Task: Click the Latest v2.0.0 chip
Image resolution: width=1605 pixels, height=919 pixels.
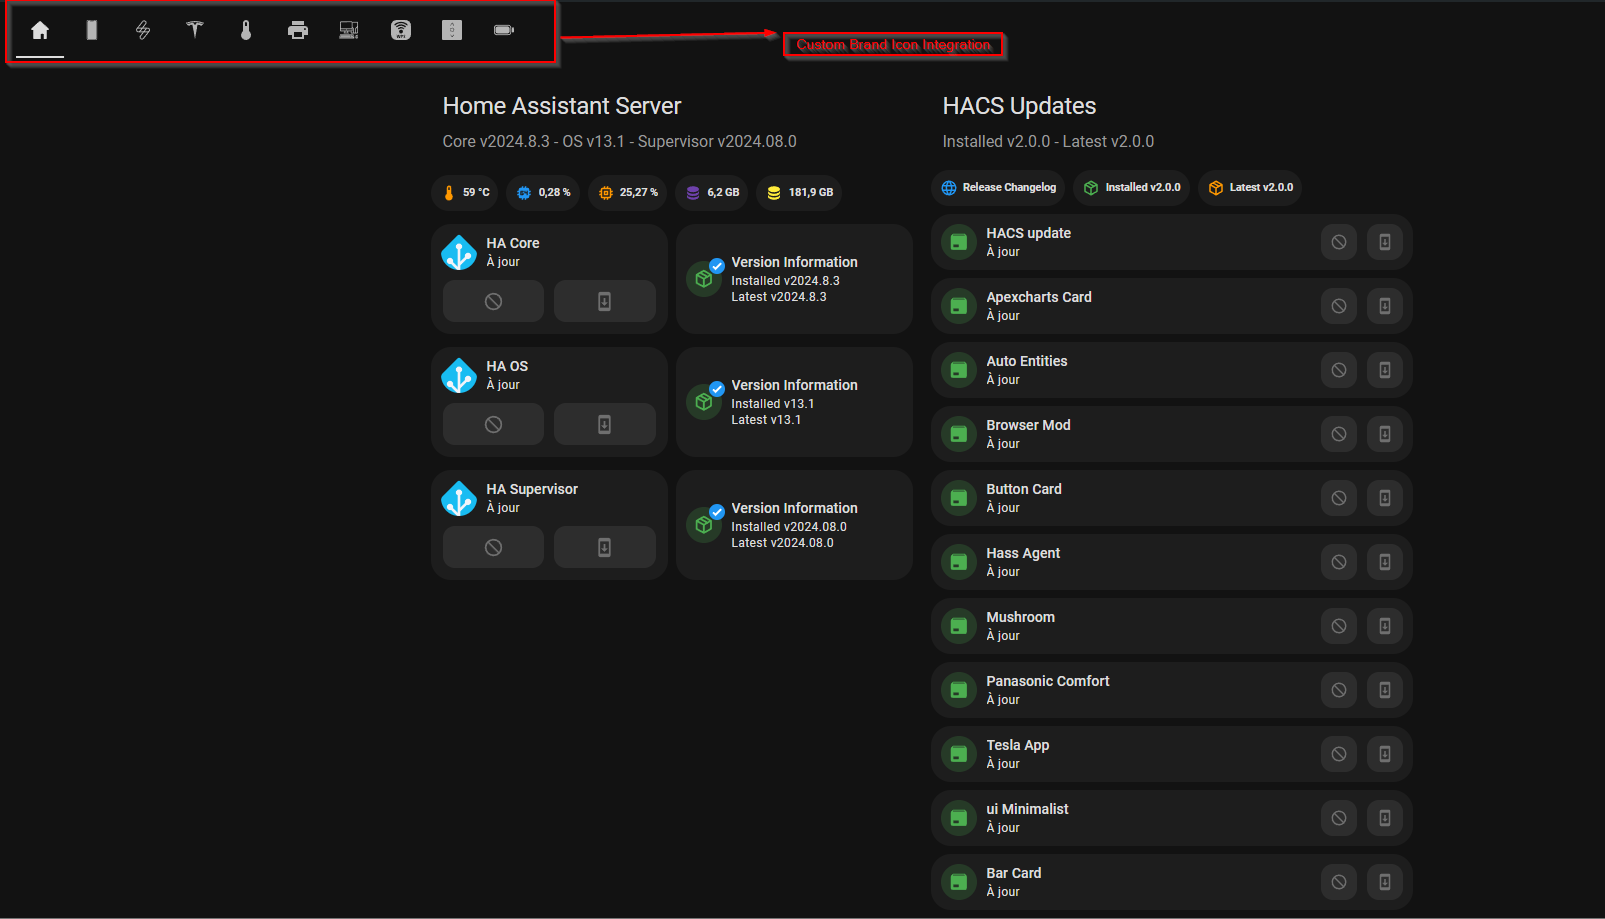Action: tap(1250, 187)
